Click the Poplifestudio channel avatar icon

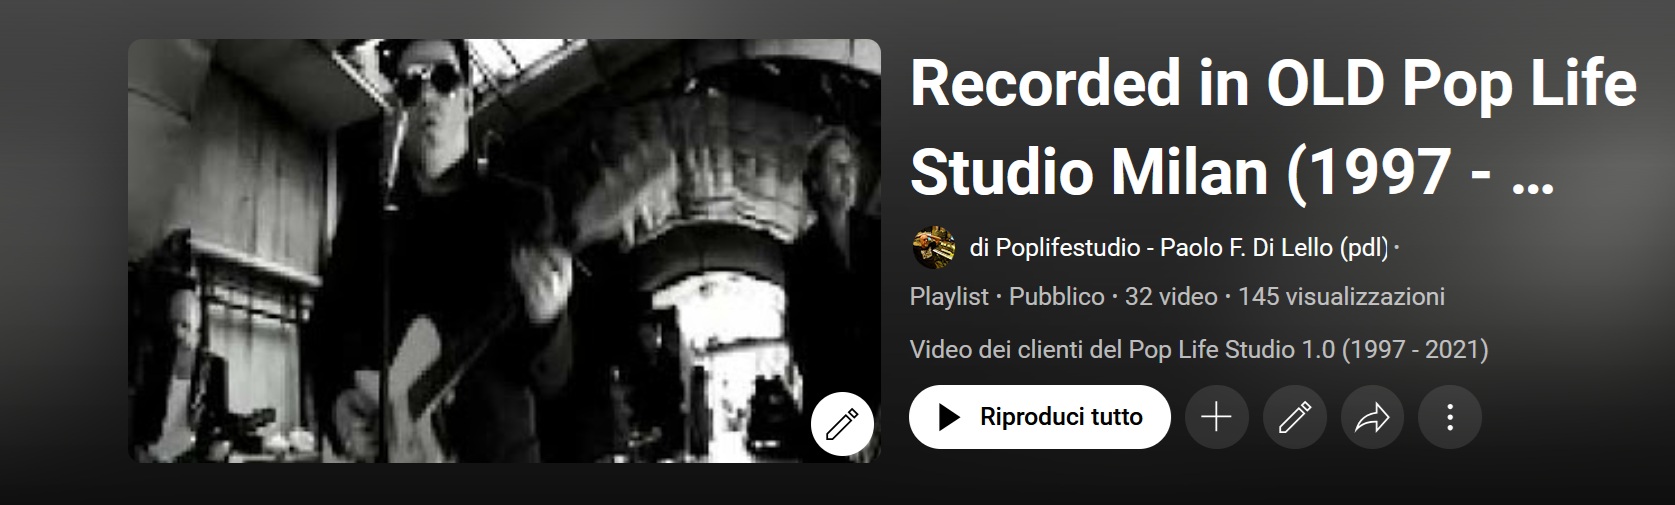pyautogui.click(x=934, y=247)
